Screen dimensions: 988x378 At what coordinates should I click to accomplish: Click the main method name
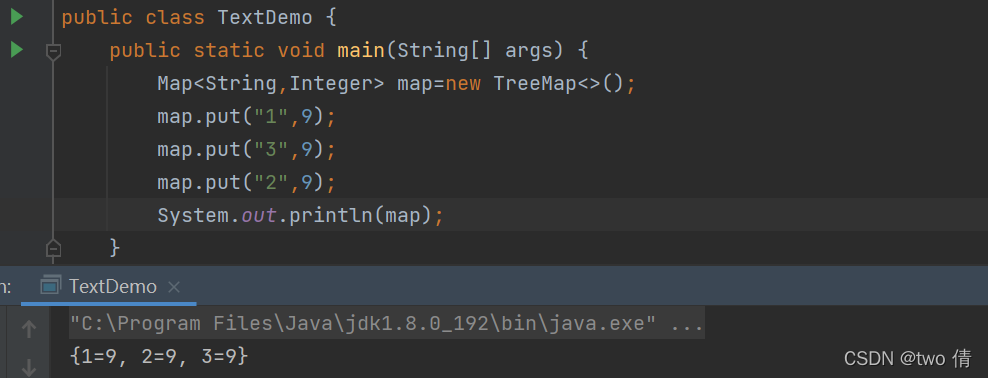click(360, 50)
